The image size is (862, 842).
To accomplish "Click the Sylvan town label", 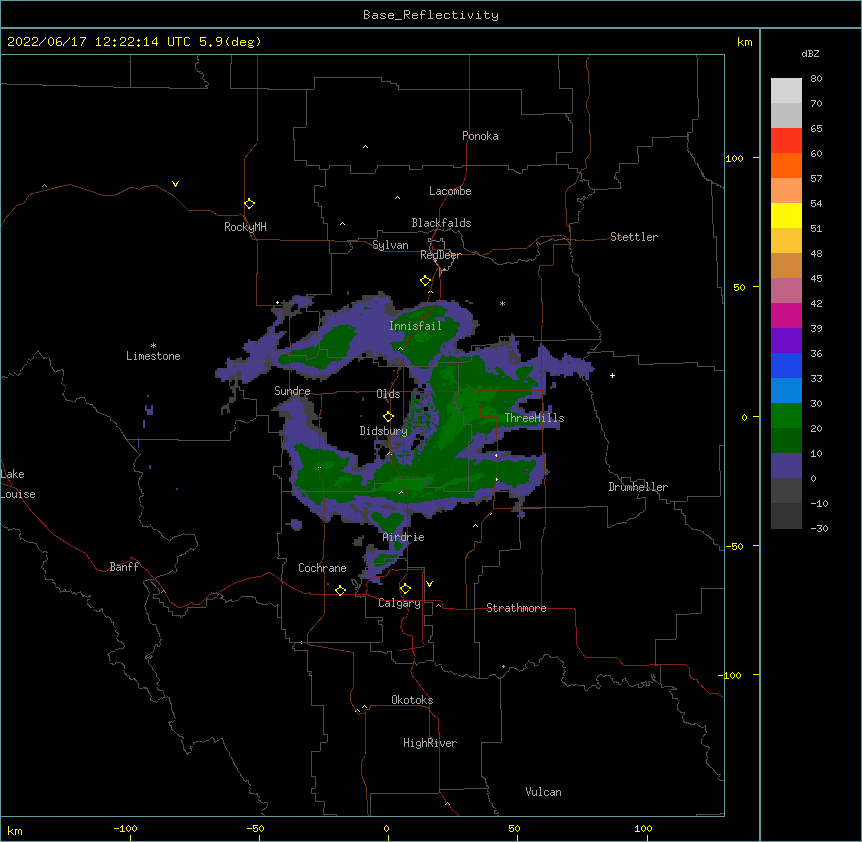I will (x=390, y=245).
